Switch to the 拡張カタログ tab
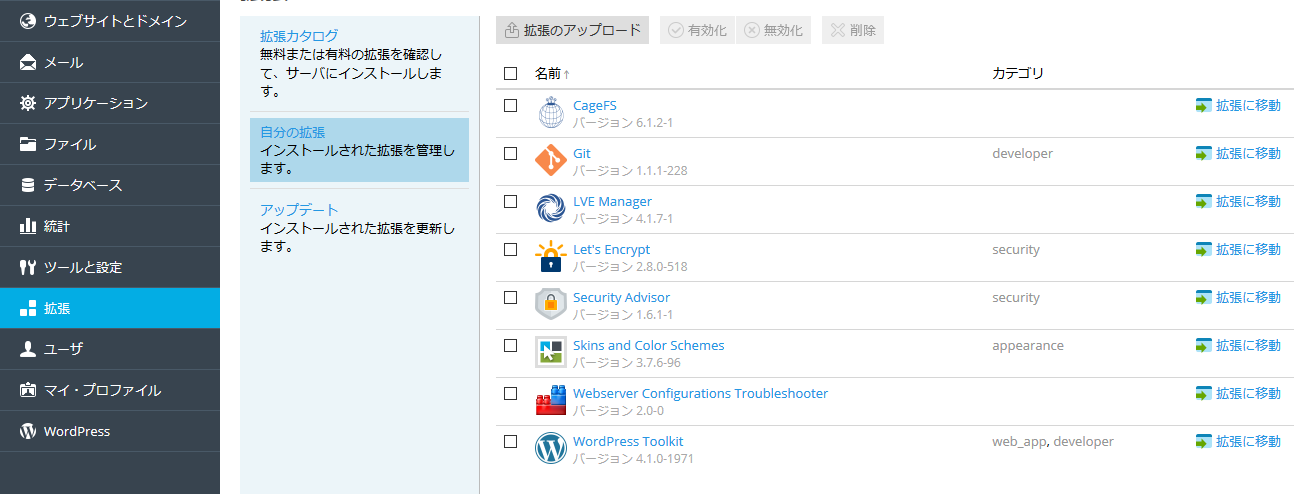This screenshot has height=494, width=1304. (x=299, y=36)
